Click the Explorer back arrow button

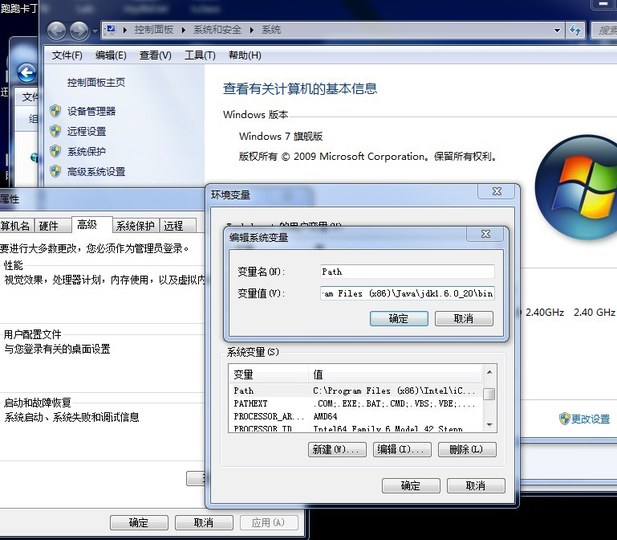tap(57, 30)
